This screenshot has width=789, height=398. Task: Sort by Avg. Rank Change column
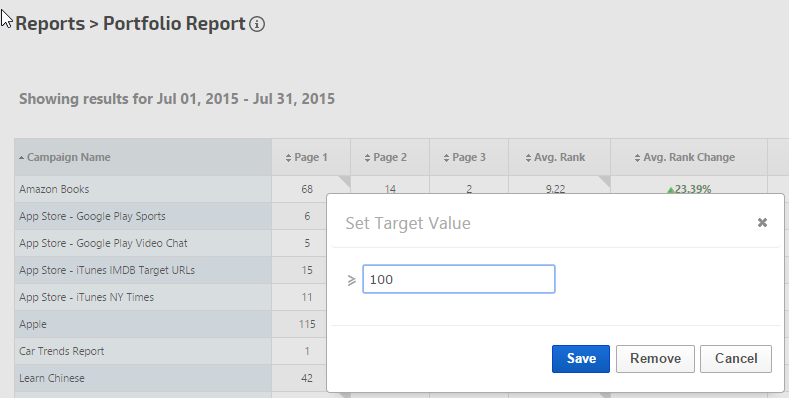click(685, 157)
